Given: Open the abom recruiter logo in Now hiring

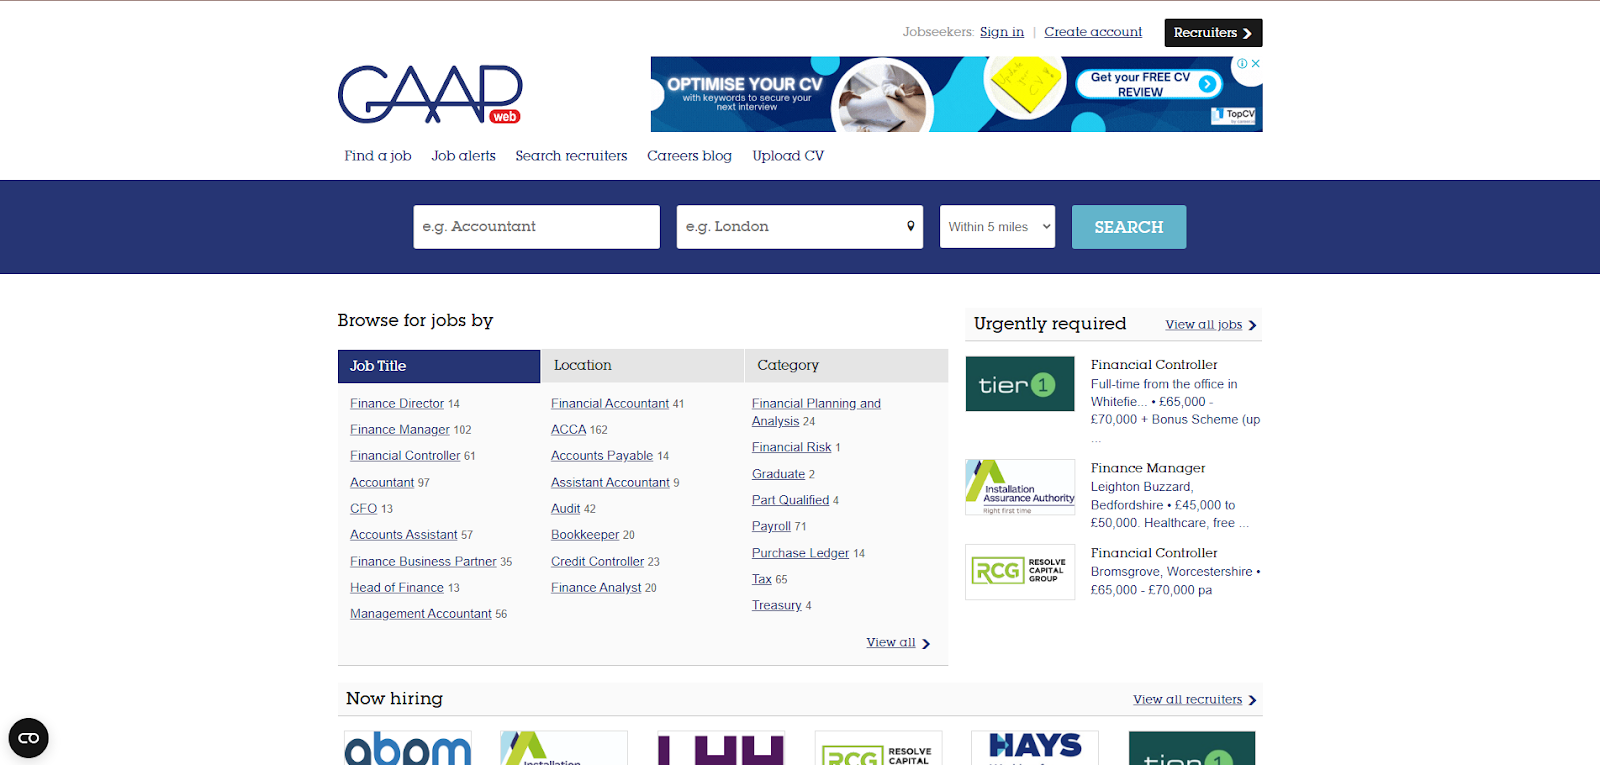Looking at the screenshot, I should point(407,748).
